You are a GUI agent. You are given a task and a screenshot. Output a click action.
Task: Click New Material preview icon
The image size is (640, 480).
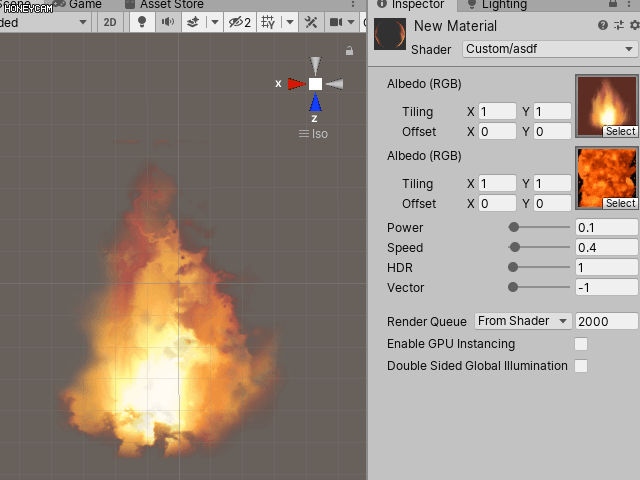(390, 34)
